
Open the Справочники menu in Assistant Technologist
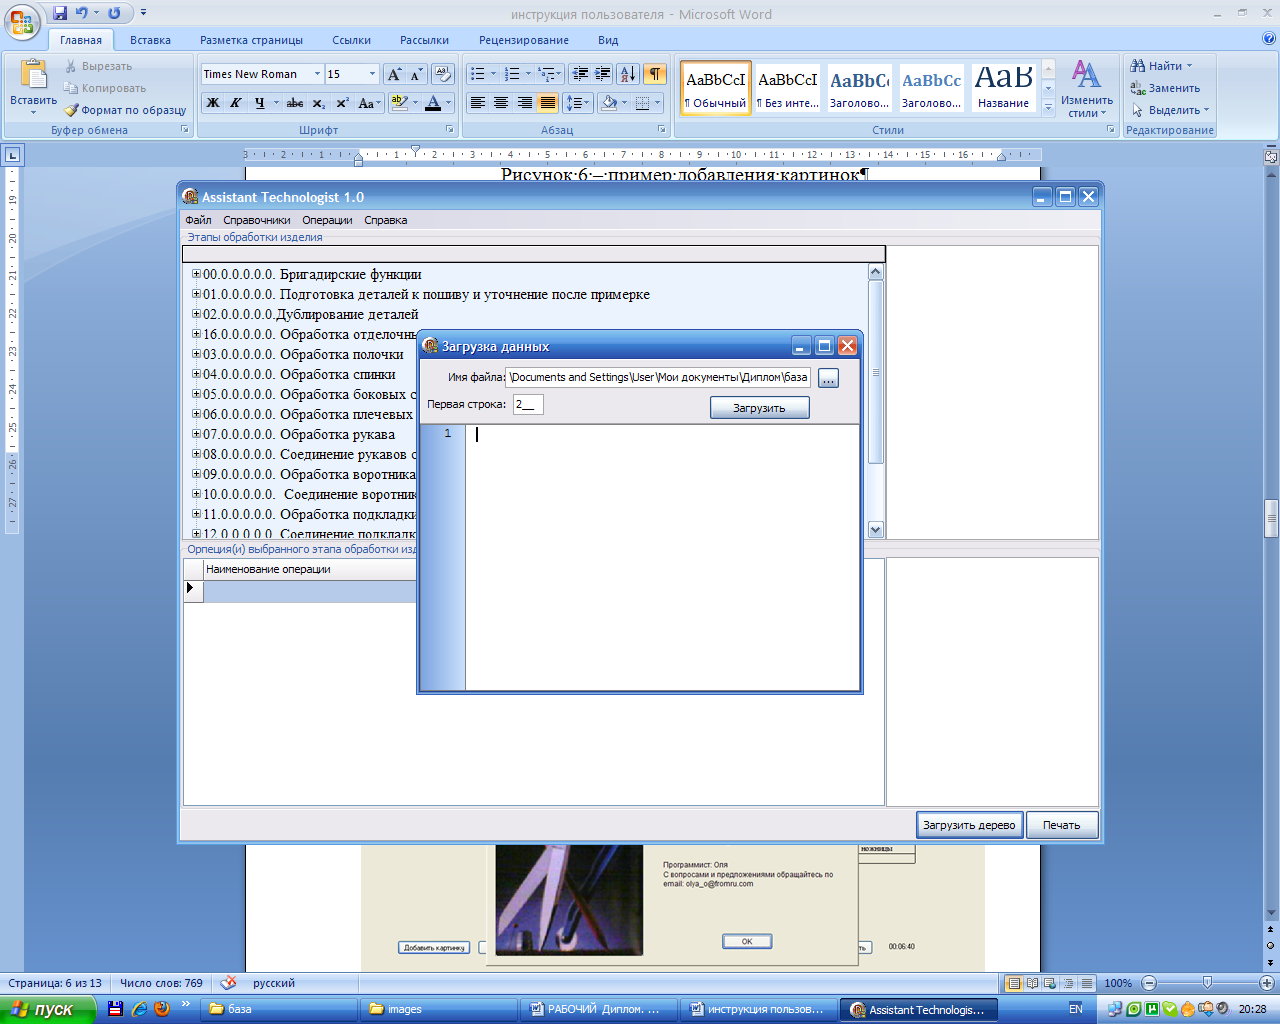257,220
